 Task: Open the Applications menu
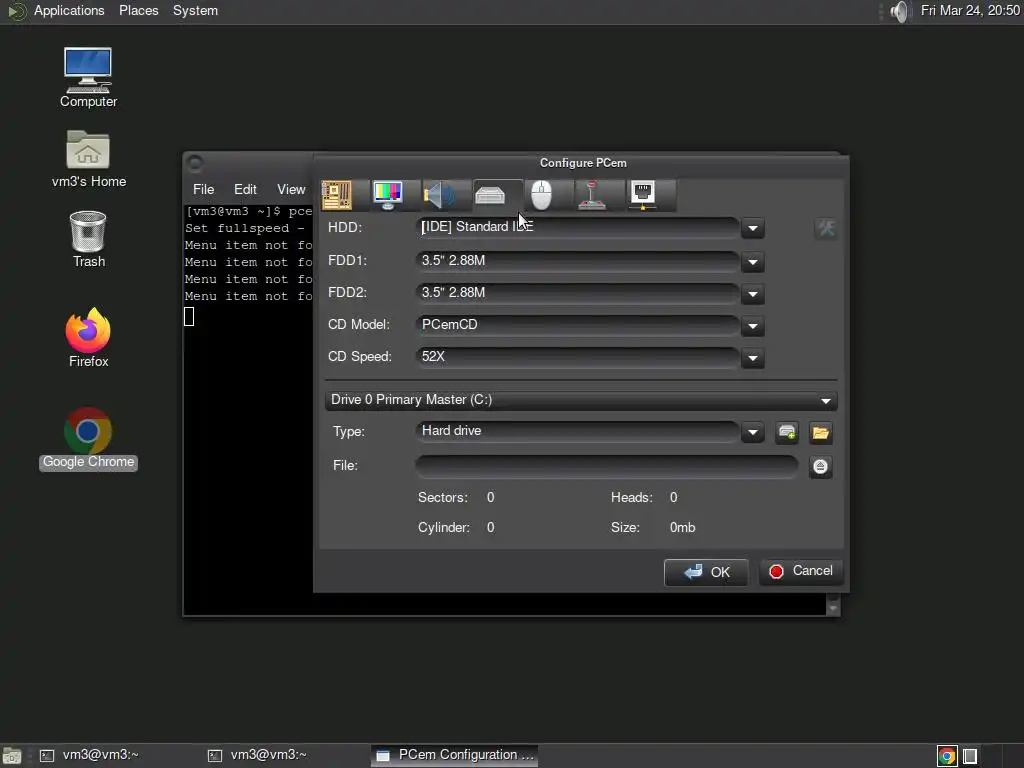coord(69,10)
